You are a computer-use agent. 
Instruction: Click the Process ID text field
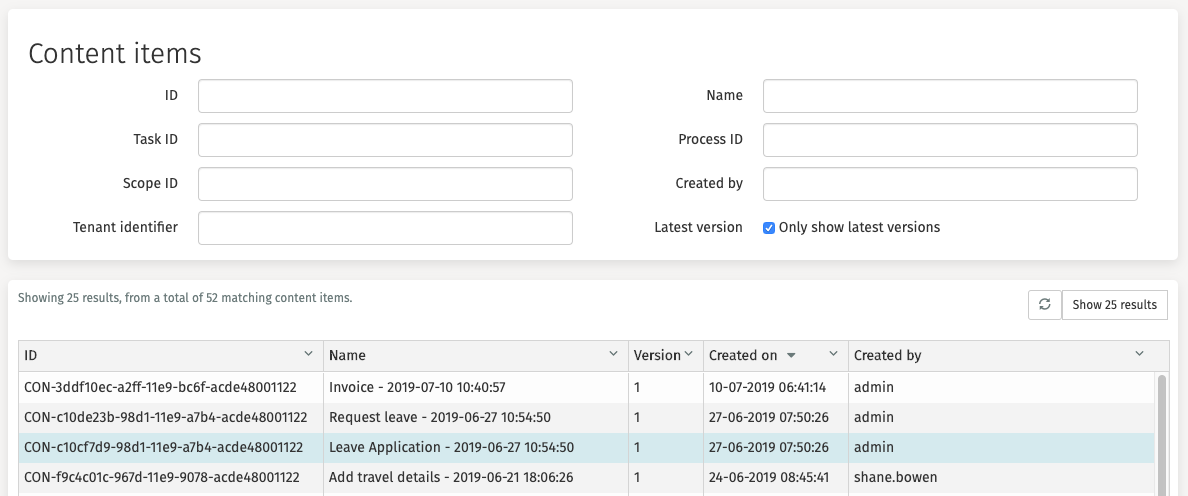(x=950, y=140)
